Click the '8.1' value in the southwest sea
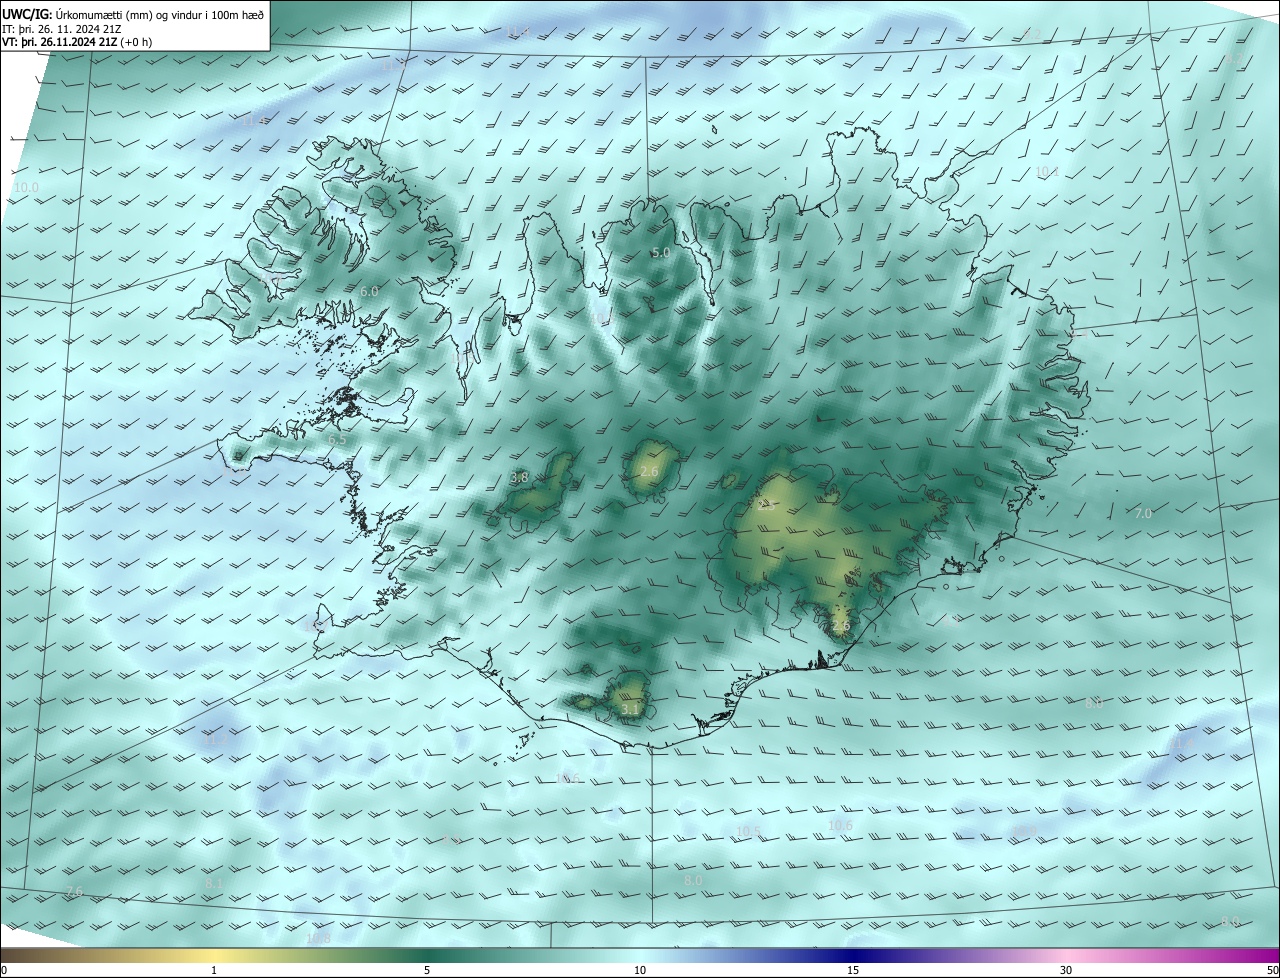This screenshot has height=978, width=1280. pos(214,884)
